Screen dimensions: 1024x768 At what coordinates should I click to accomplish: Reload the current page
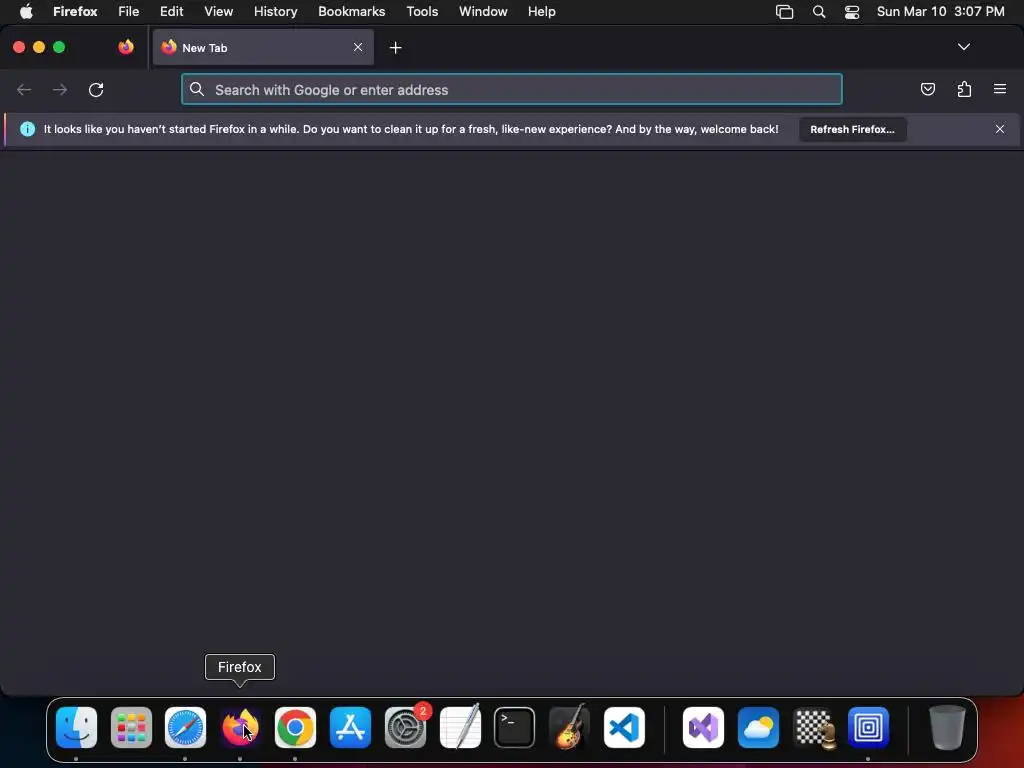click(x=96, y=89)
